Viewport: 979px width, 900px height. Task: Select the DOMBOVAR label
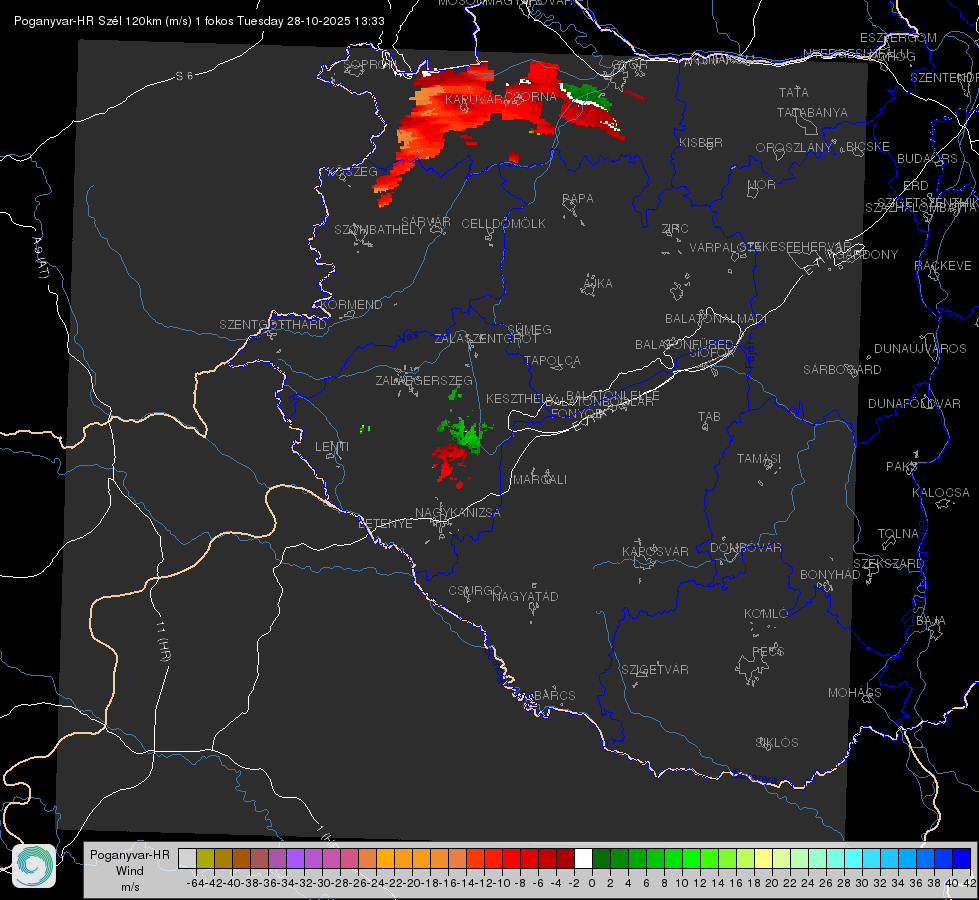point(745,548)
